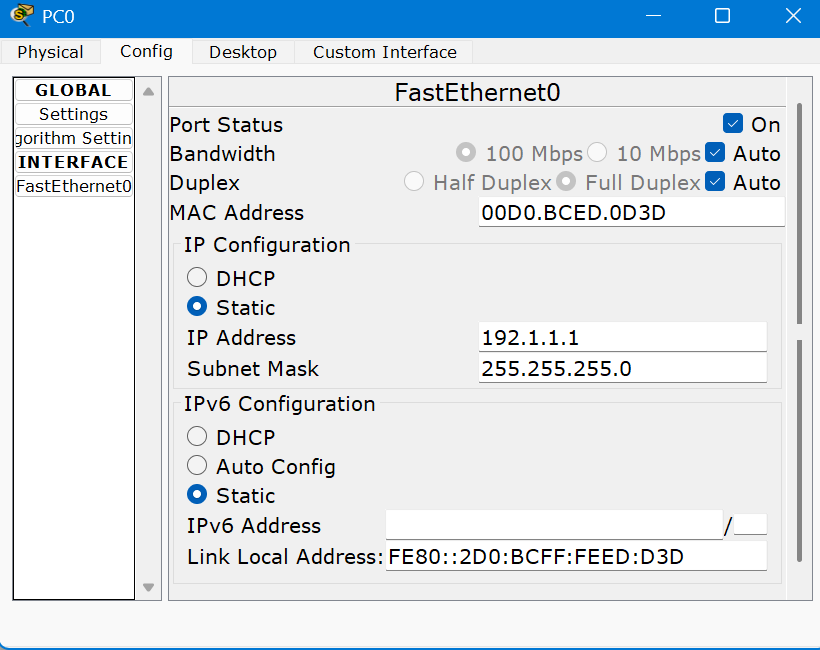Open the Custom Interface tab
Screen dimensions: 820x650
coord(384,52)
